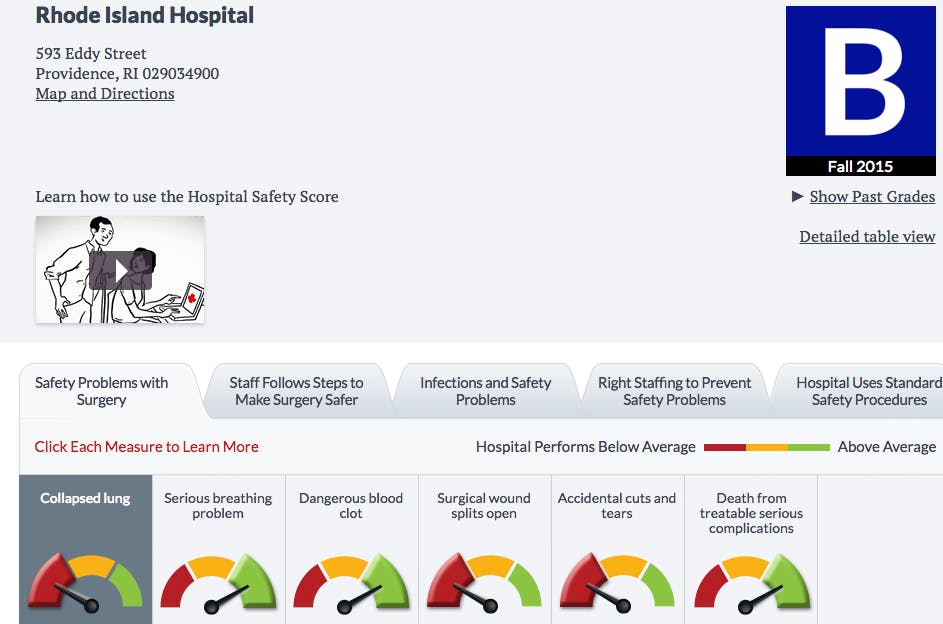The height and width of the screenshot is (624, 943).
Task: Click the B grade Fall 2015 badge
Action: [860, 91]
